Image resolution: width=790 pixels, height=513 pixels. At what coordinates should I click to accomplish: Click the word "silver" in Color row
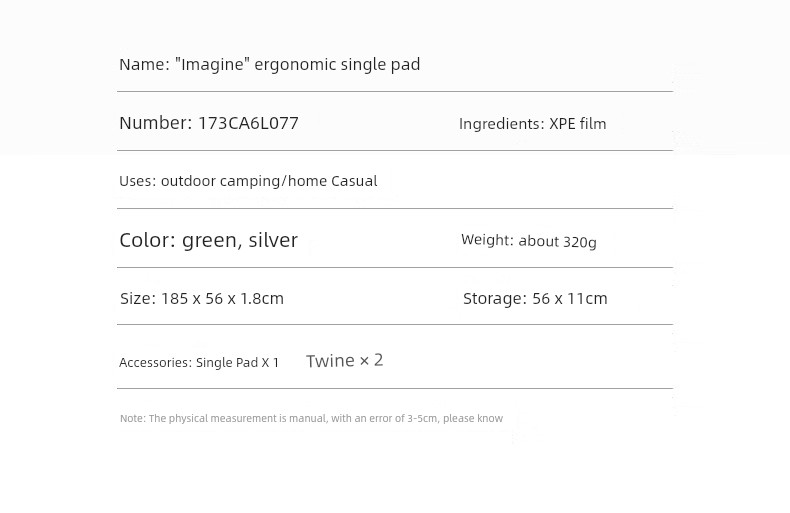click(273, 240)
